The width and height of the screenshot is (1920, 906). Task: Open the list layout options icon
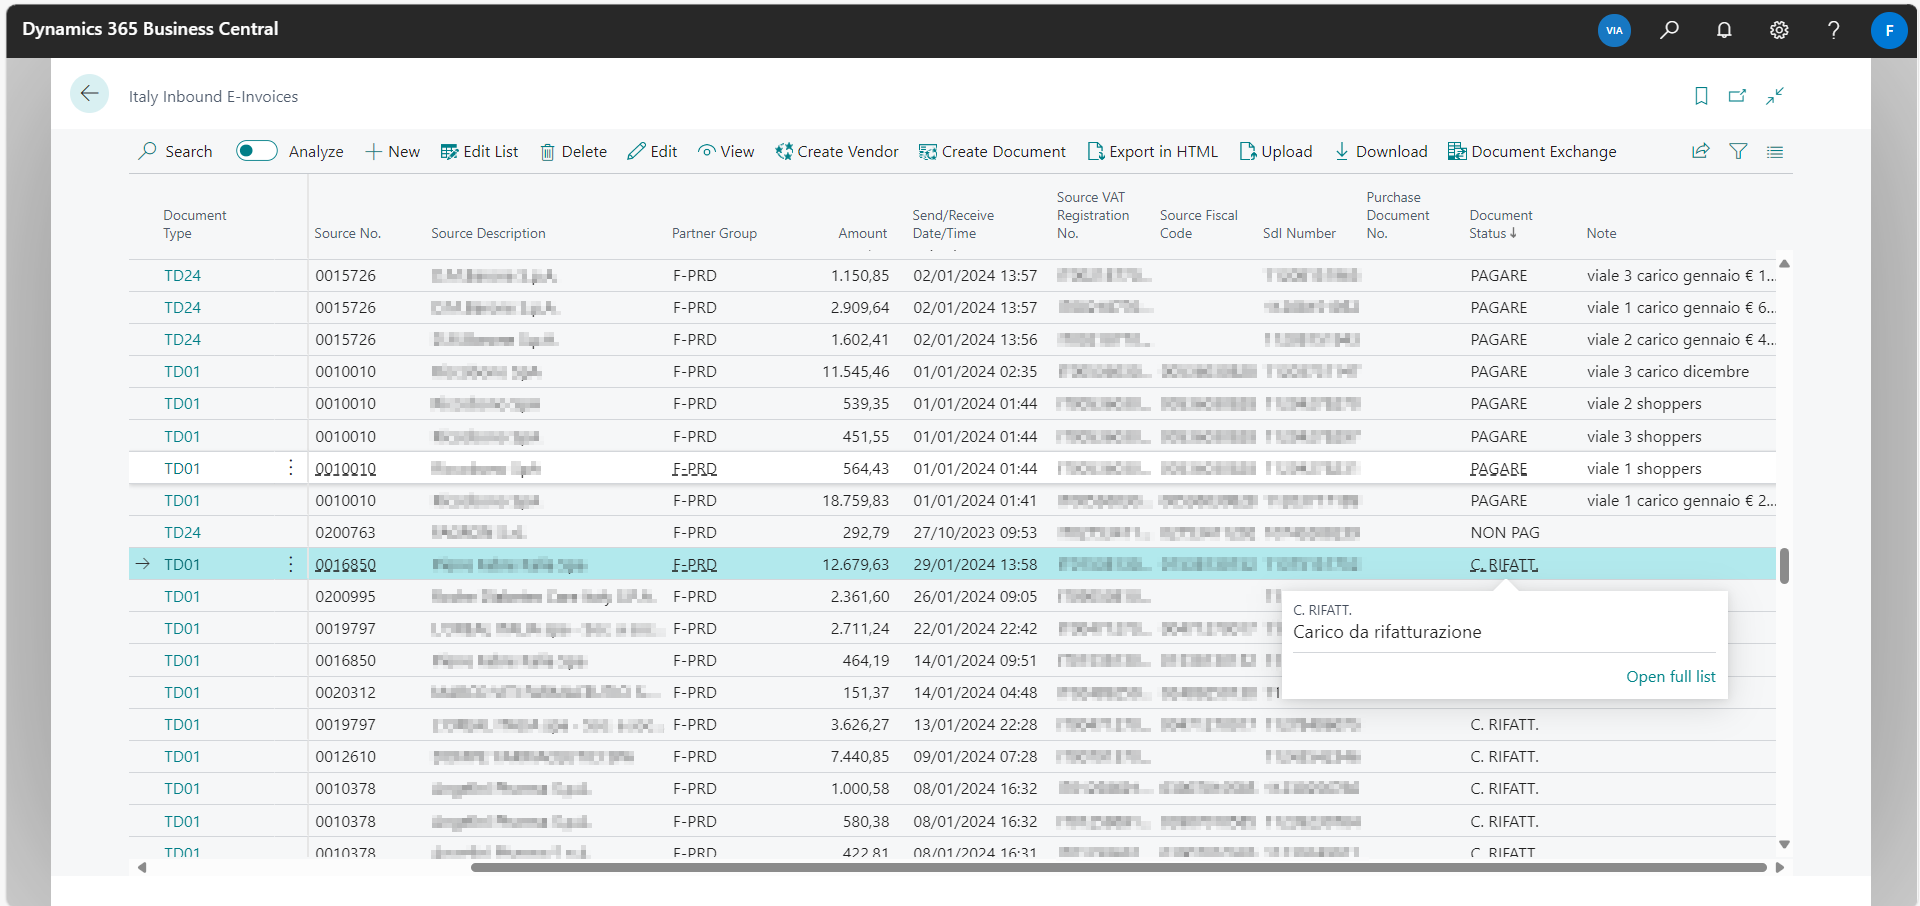tap(1775, 152)
